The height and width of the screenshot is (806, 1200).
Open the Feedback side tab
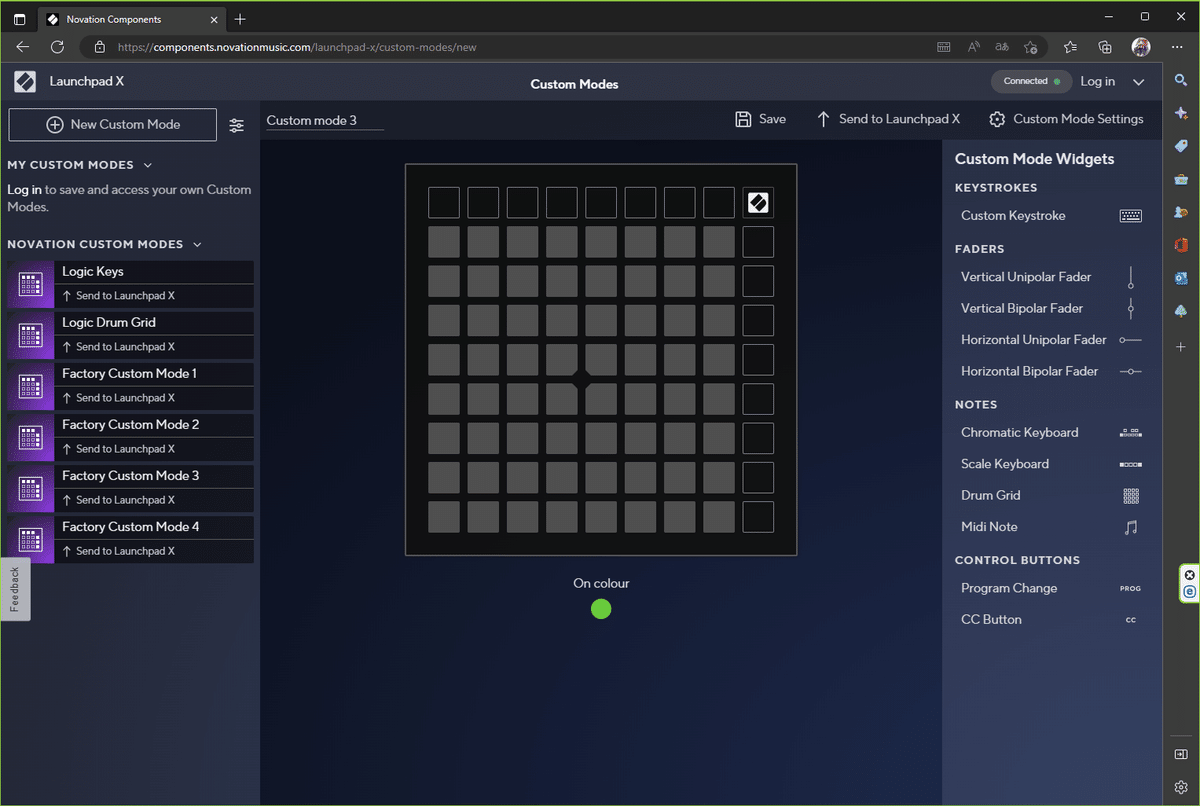click(15, 589)
